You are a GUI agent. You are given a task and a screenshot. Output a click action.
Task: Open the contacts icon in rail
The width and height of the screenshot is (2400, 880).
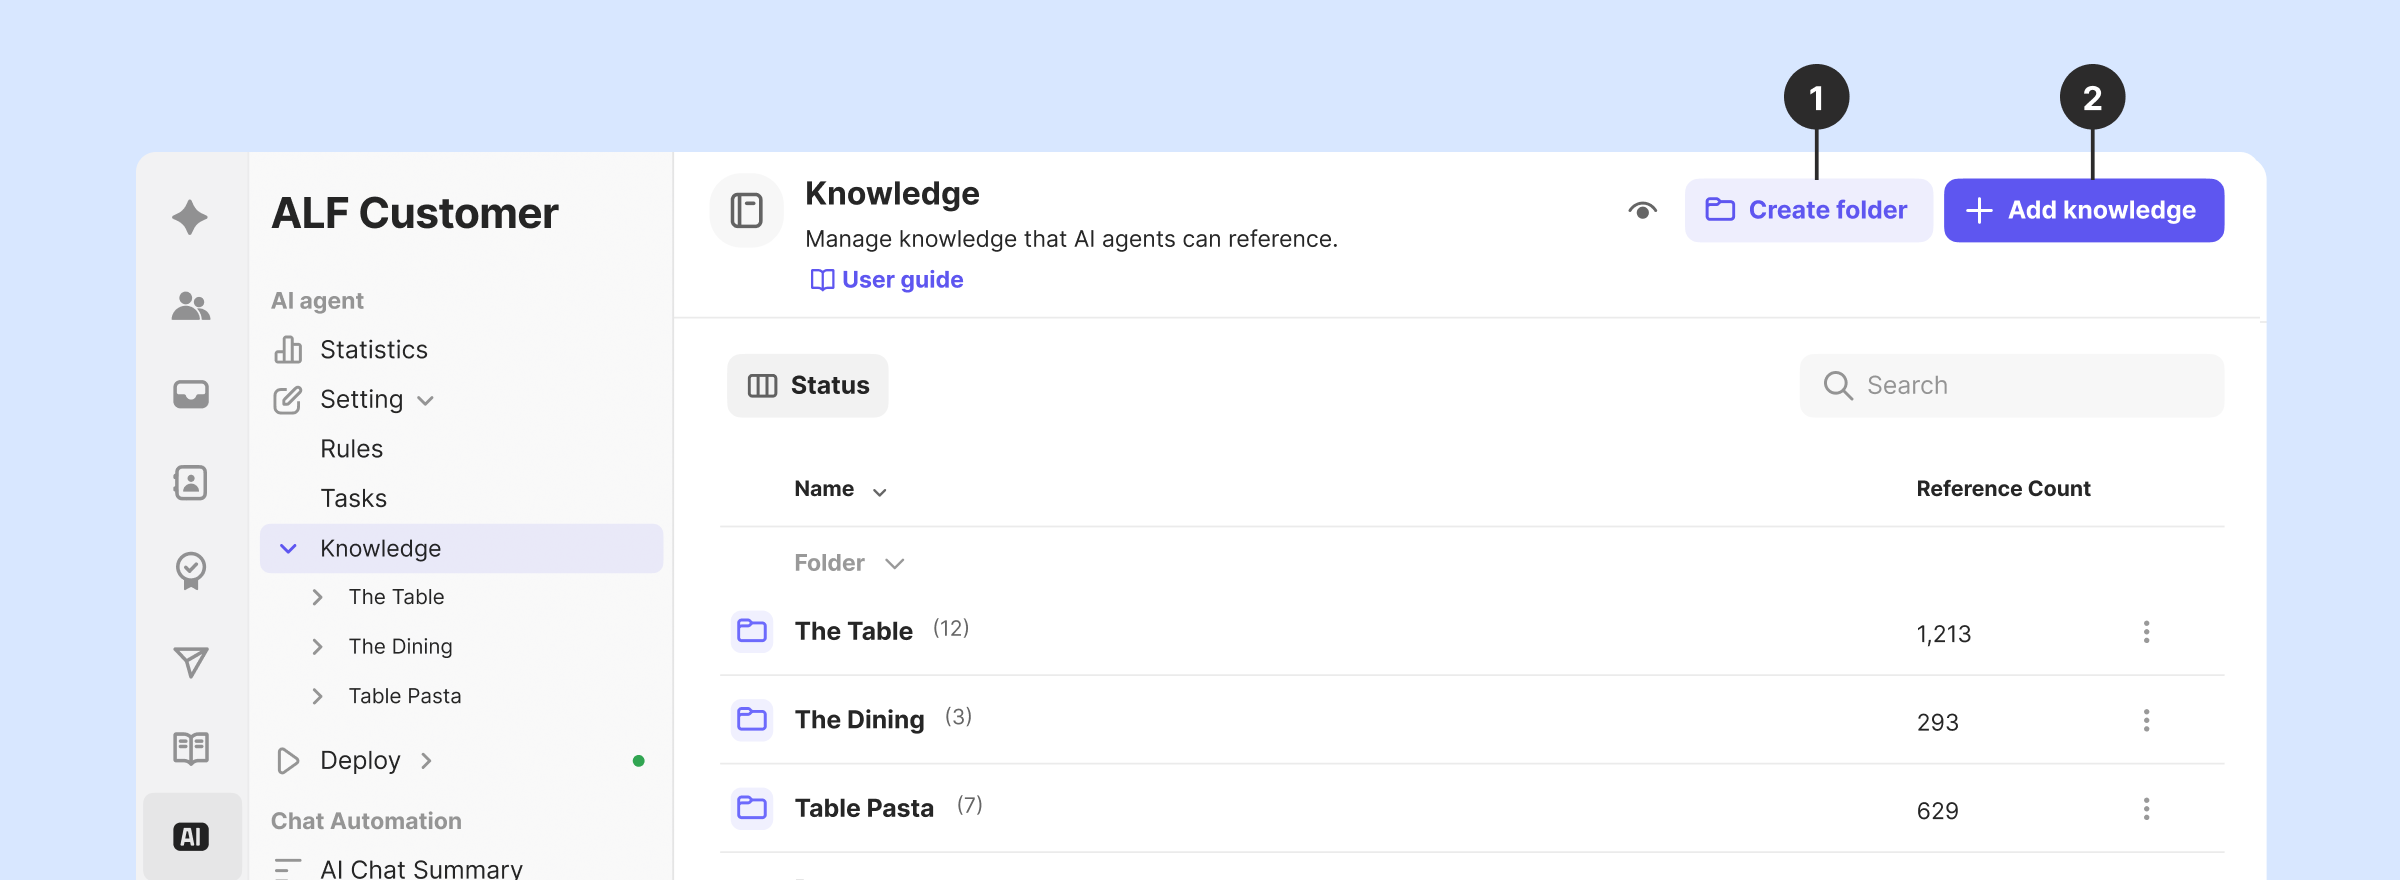pos(190,483)
